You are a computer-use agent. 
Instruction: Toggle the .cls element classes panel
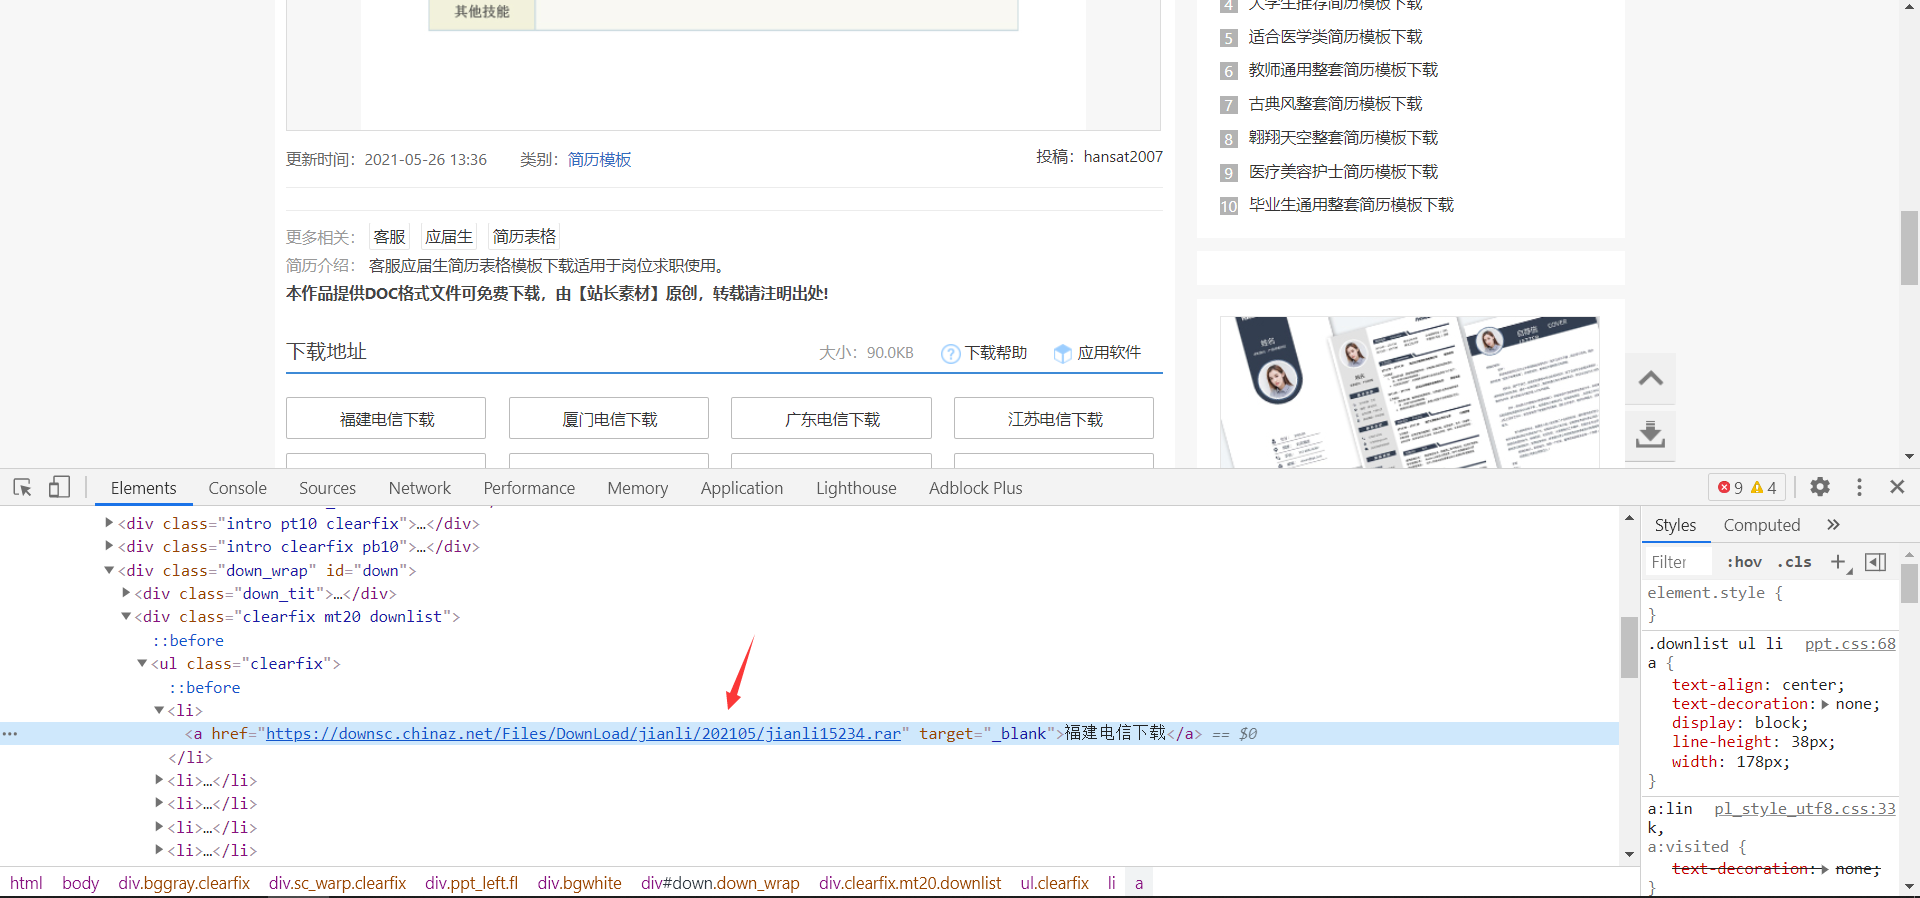tap(1795, 562)
